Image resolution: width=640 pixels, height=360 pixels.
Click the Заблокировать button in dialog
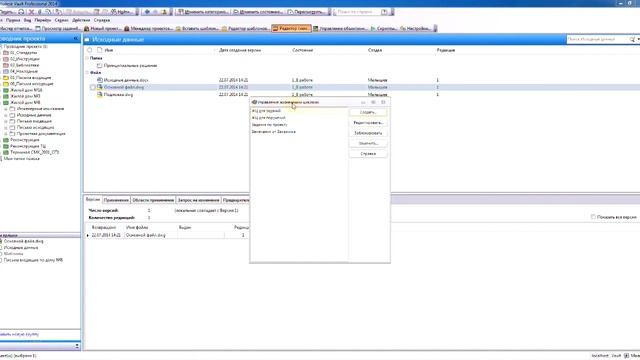coord(368,133)
